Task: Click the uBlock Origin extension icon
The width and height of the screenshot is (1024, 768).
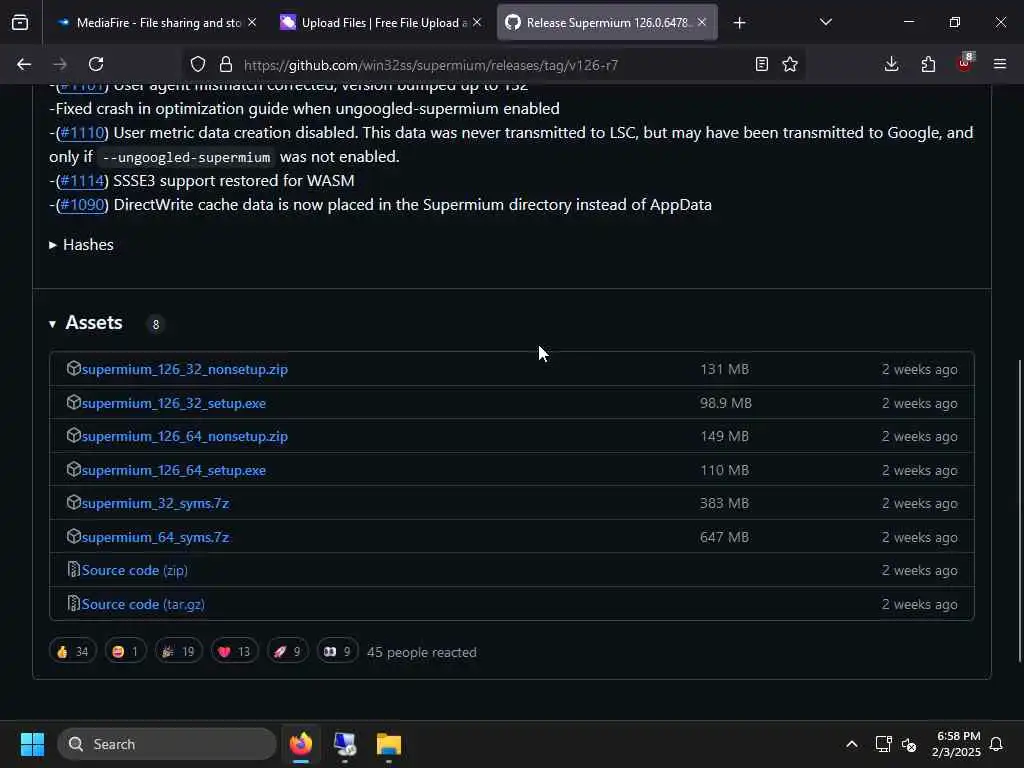Action: point(965,63)
